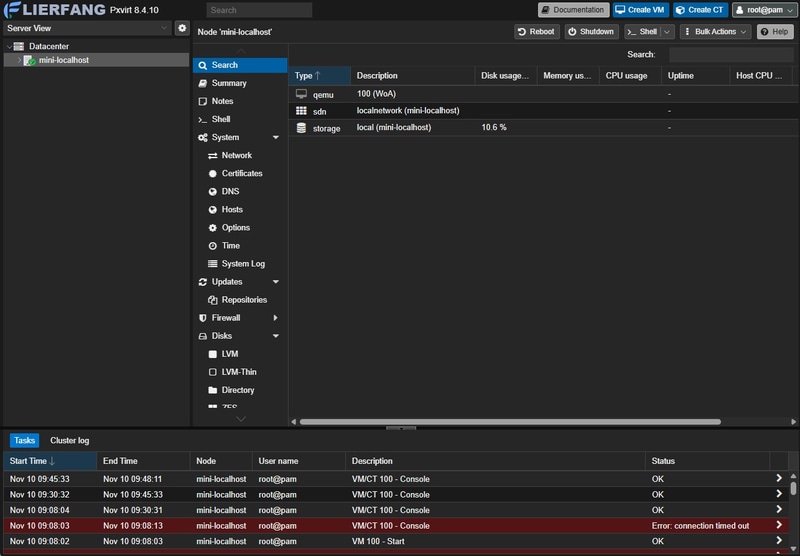Image resolution: width=800 pixels, height=556 pixels.
Task: Click the gear icon beside Server View
Action: coord(182,28)
